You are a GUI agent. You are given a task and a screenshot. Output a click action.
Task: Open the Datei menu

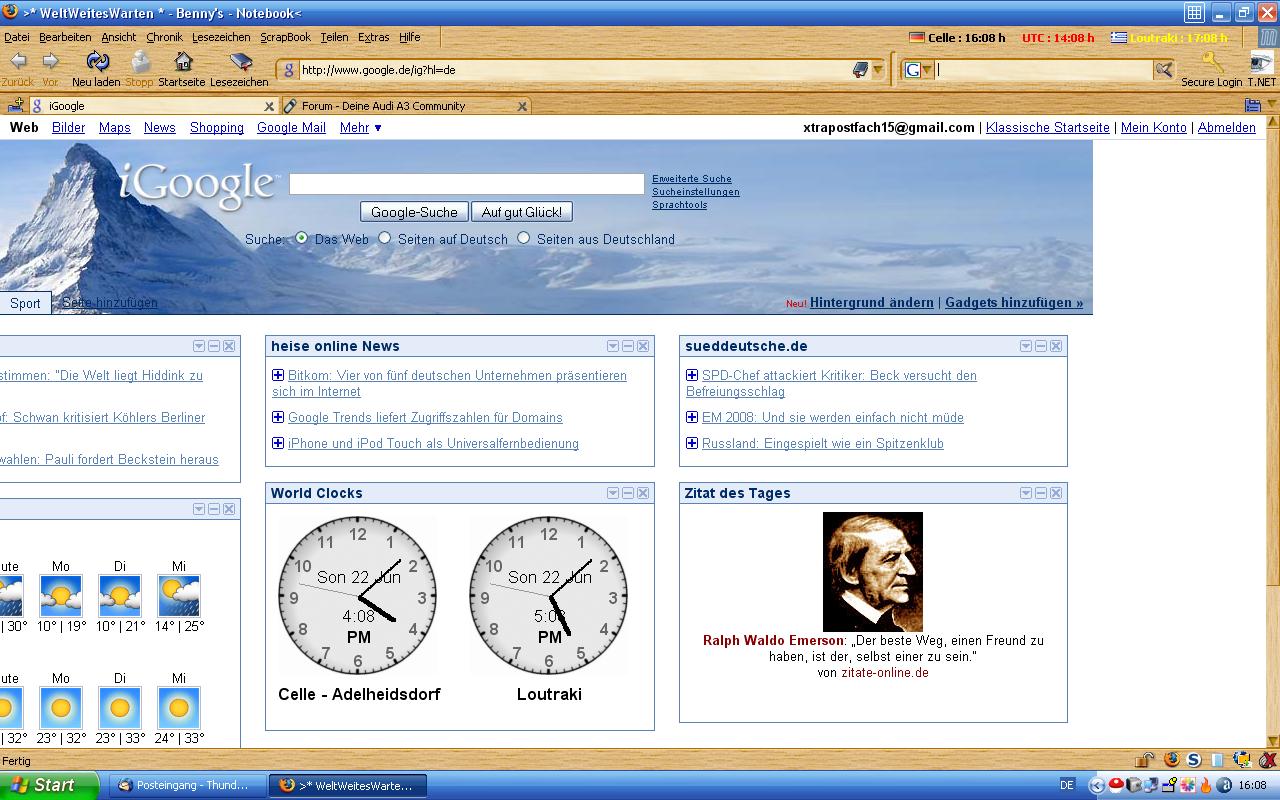(x=17, y=37)
